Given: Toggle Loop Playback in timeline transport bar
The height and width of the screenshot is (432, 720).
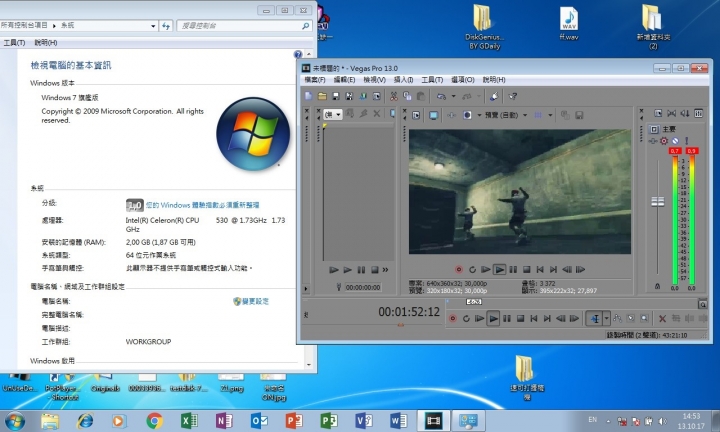Looking at the screenshot, I should coord(466,318).
